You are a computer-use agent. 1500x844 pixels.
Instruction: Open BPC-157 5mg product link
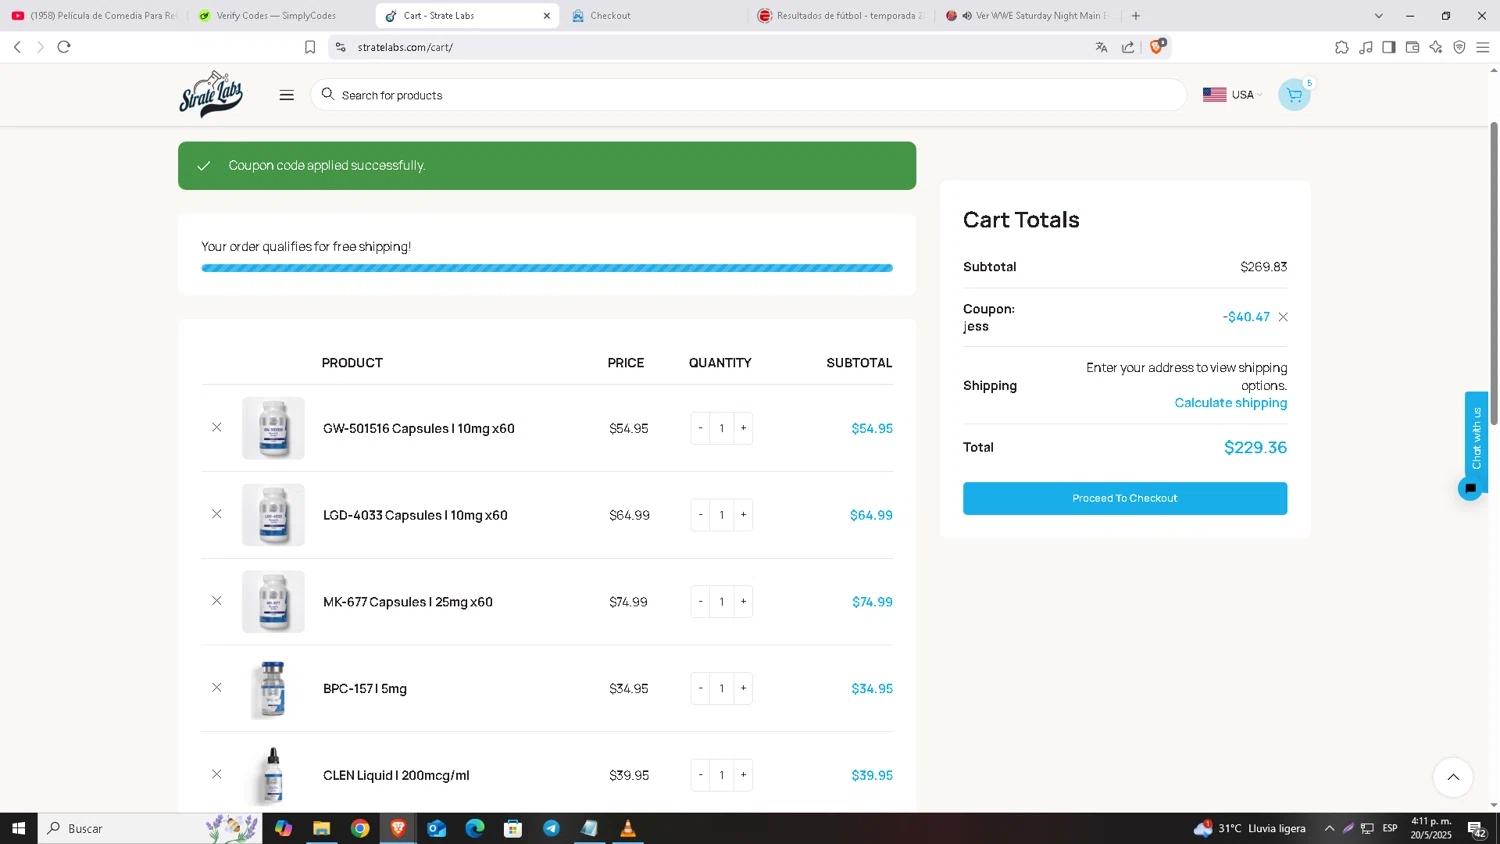tap(365, 689)
